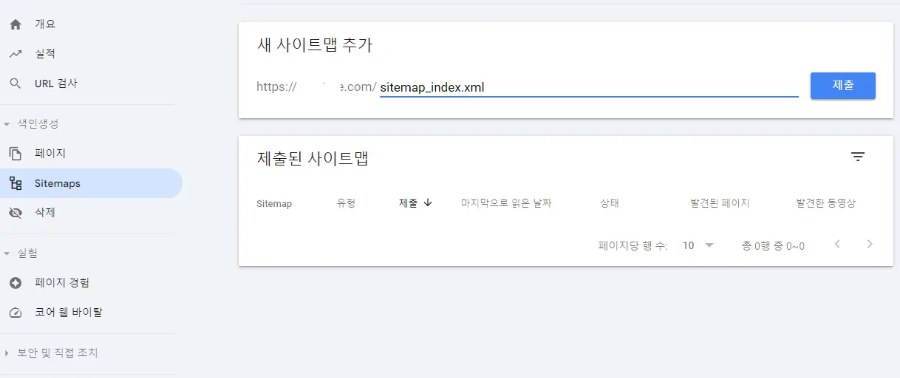
Task: Click the 총 0행 중 0~0 text
Action: (x=773, y=246)
